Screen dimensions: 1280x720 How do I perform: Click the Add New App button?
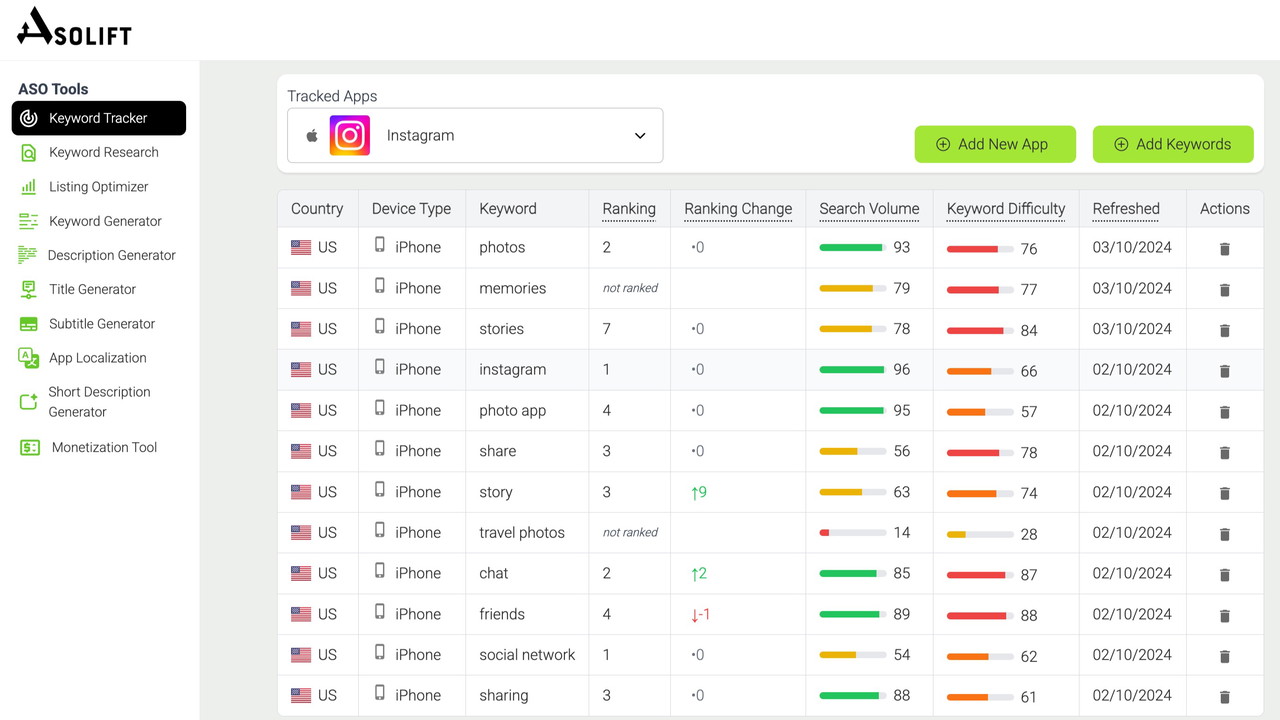tap(995, 144)
